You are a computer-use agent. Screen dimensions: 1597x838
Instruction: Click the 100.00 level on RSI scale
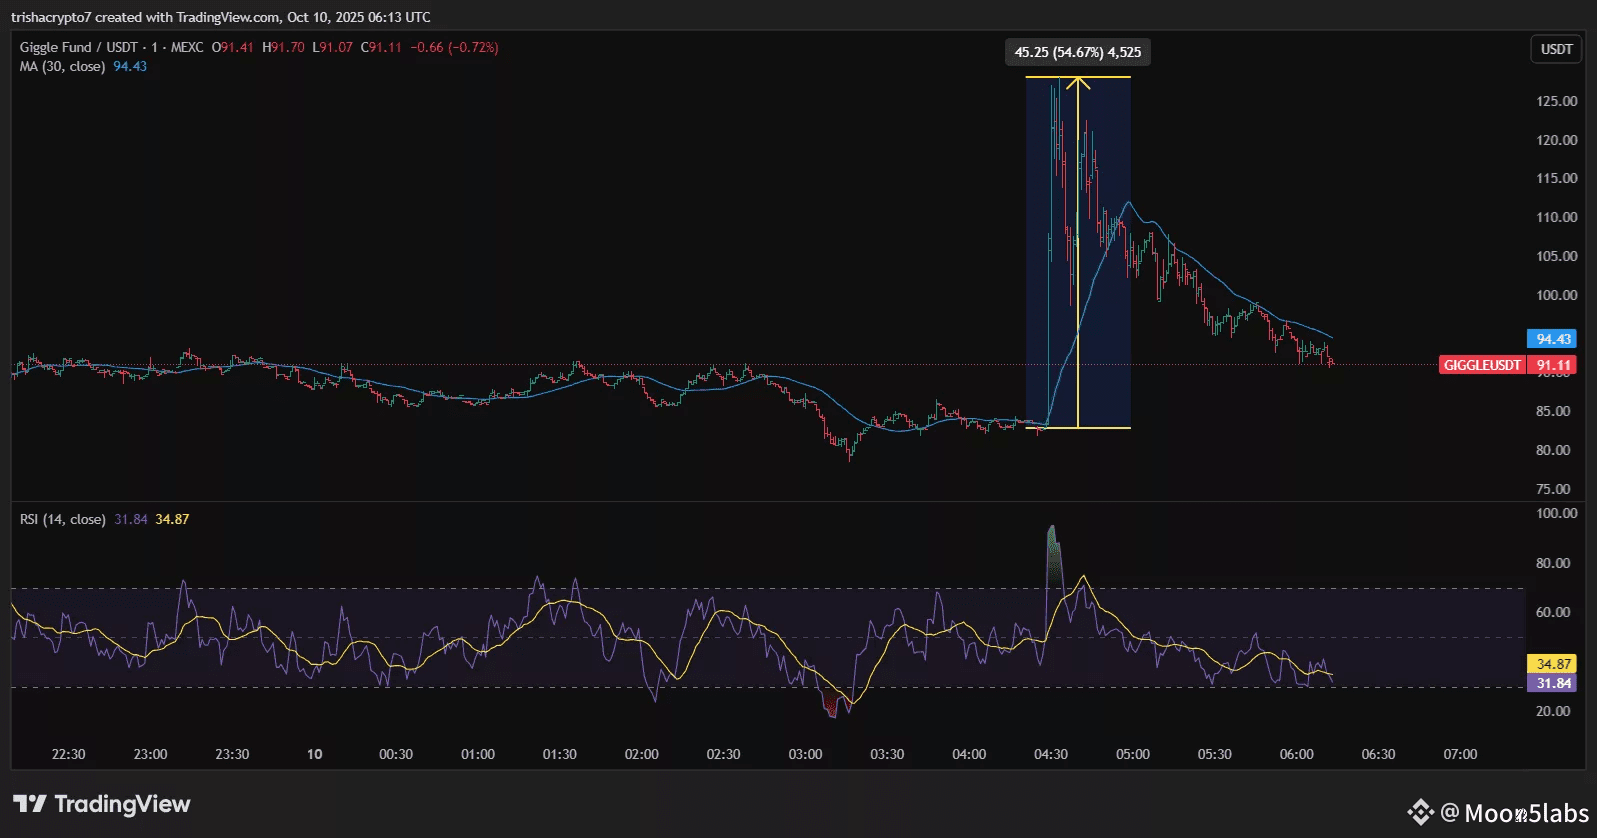[1556, 513]
